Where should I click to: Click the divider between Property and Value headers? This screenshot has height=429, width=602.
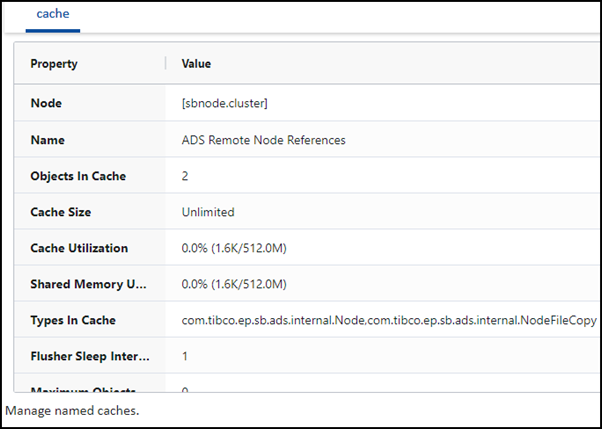tap(165, 64)
